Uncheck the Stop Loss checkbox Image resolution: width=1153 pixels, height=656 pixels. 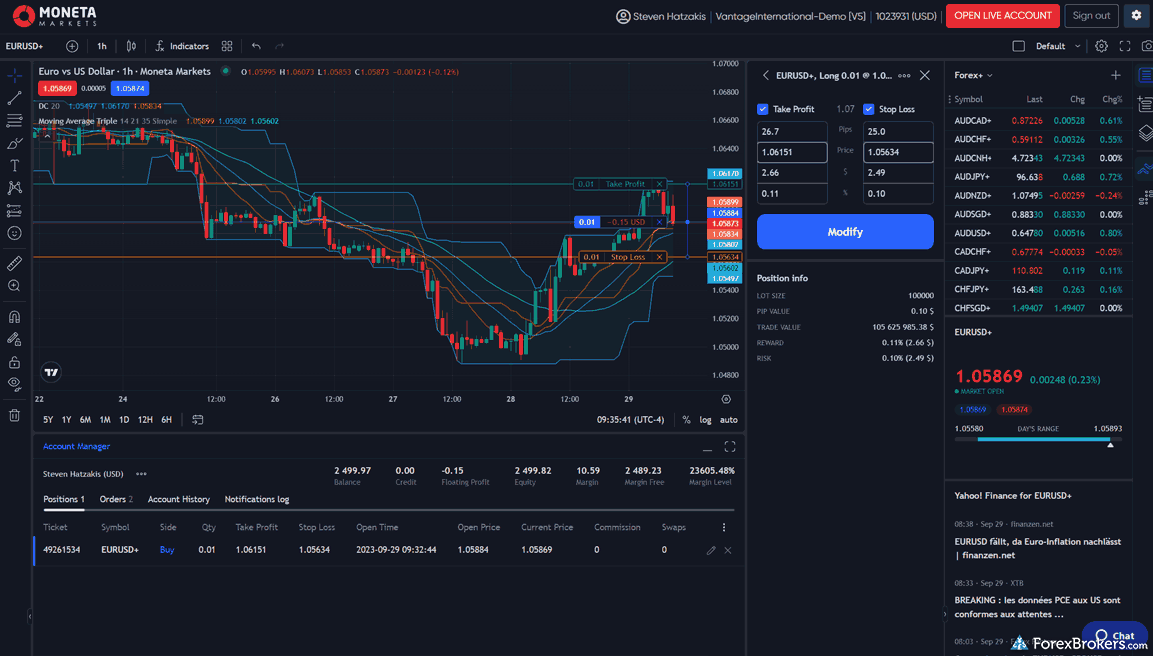(868, 109)
